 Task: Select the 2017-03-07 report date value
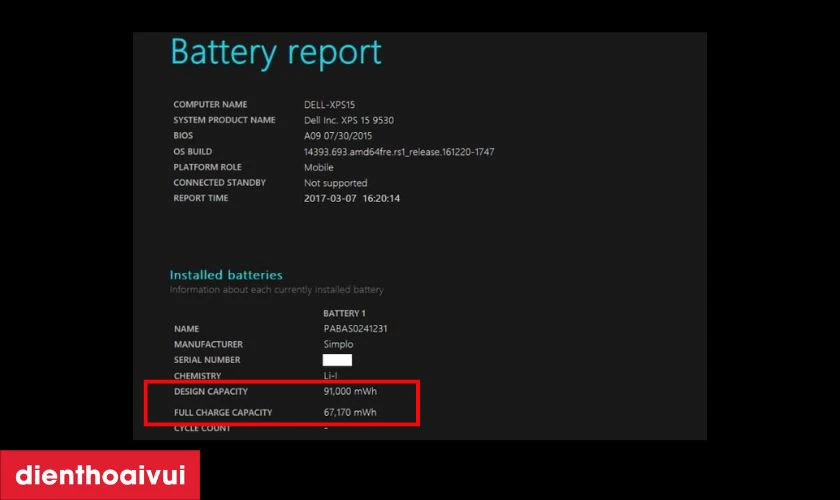(x=330, y=198)
